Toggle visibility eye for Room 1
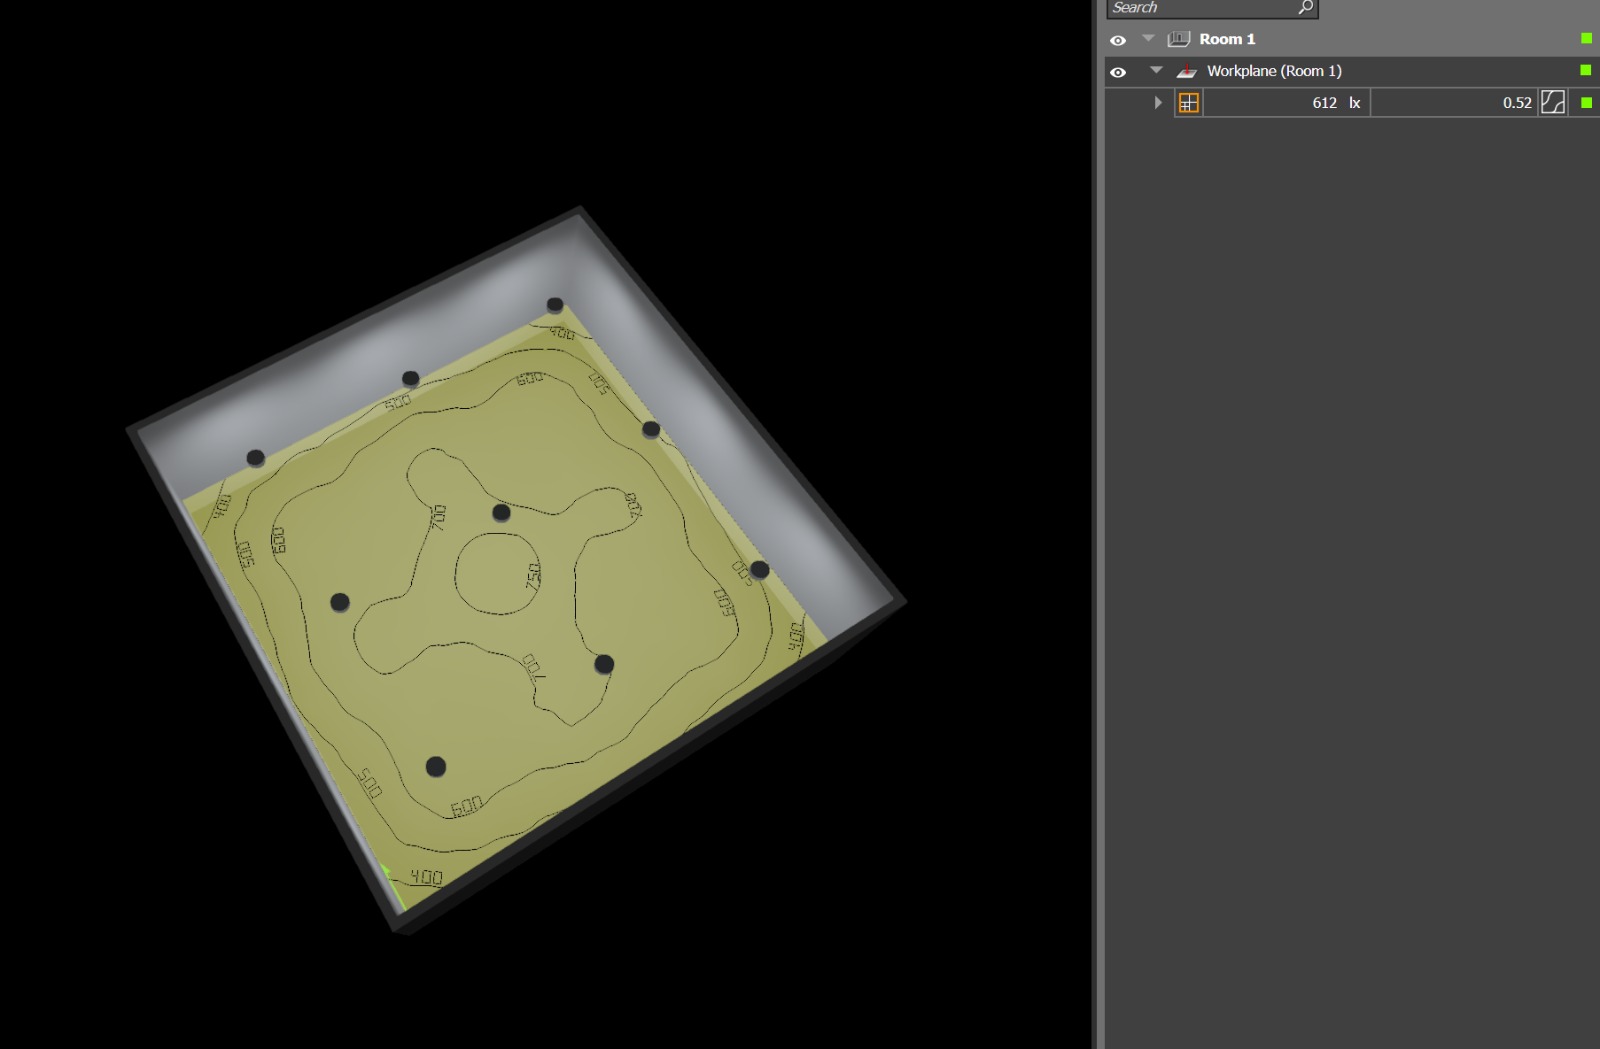 point(1118,40)
